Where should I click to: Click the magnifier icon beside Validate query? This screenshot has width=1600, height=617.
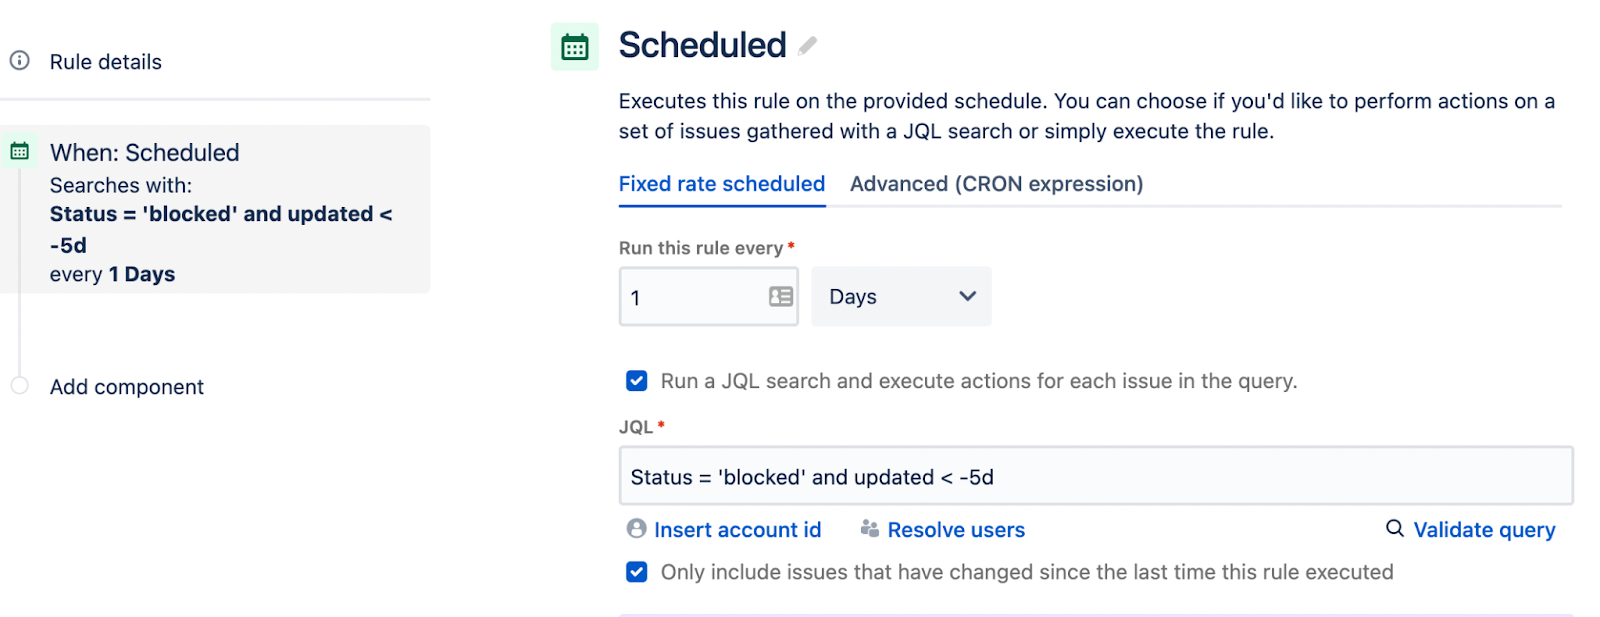(1393, 529)
